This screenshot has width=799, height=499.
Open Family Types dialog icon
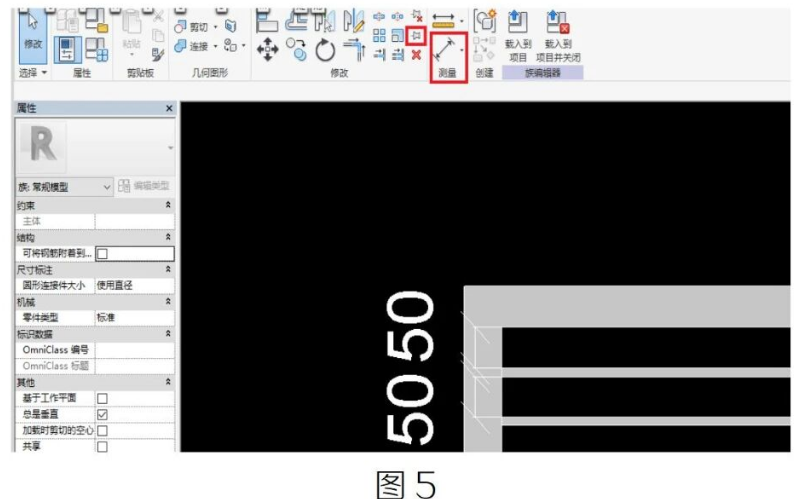(x=96, y=49)
